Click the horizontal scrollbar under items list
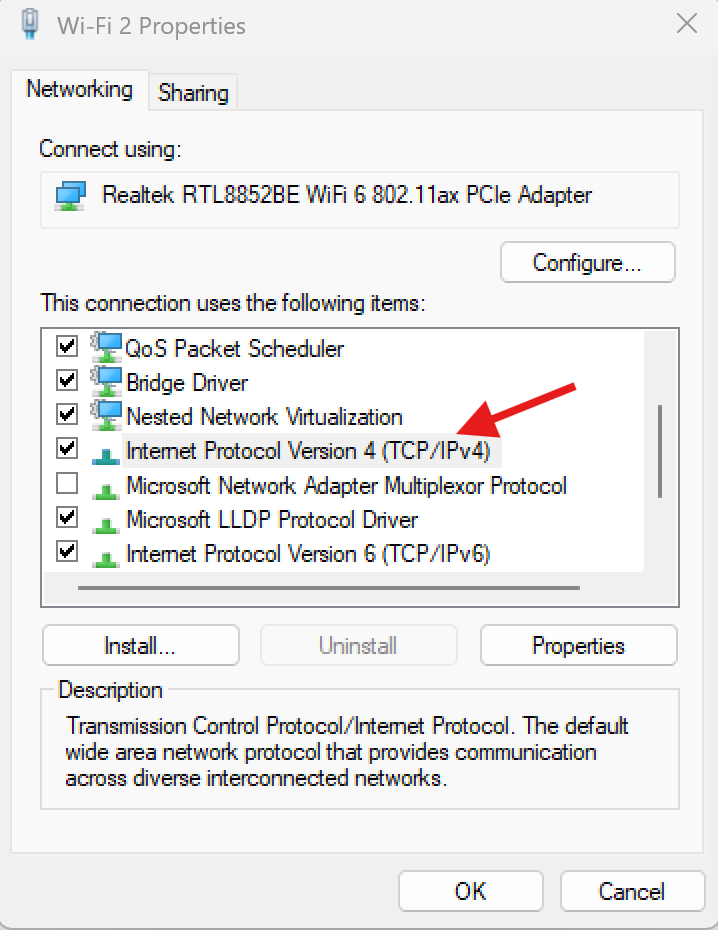The width and height of the screenshot is (718, 930). tap(328, 588)
